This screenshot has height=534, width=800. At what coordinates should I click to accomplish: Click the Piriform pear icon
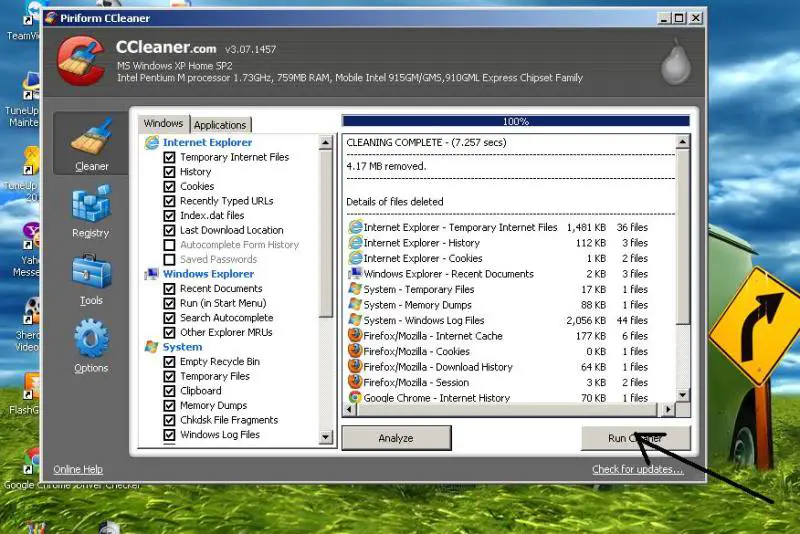pos(676,62)
